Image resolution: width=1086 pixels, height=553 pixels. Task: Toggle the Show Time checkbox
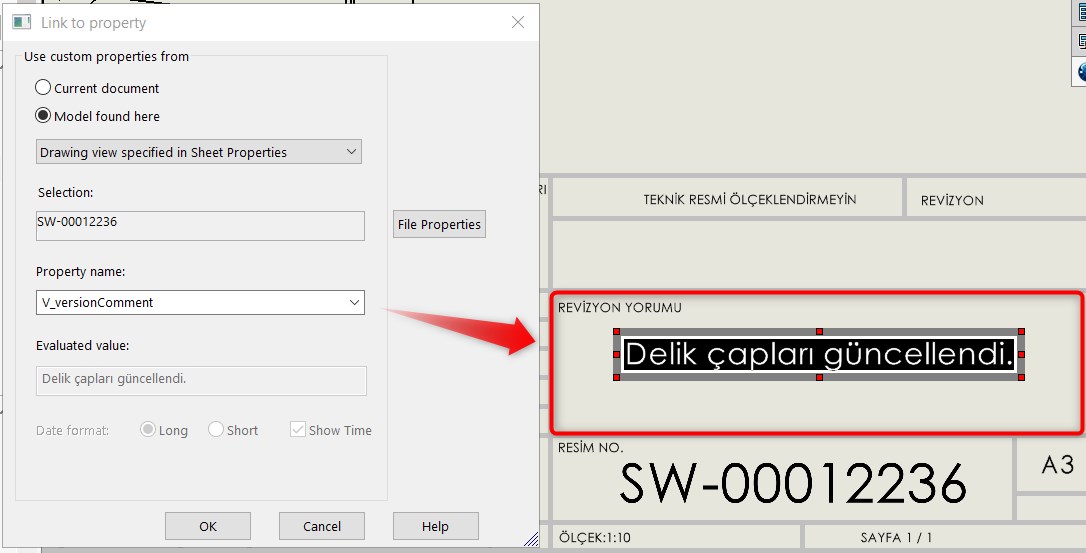[x=298, y=430]
